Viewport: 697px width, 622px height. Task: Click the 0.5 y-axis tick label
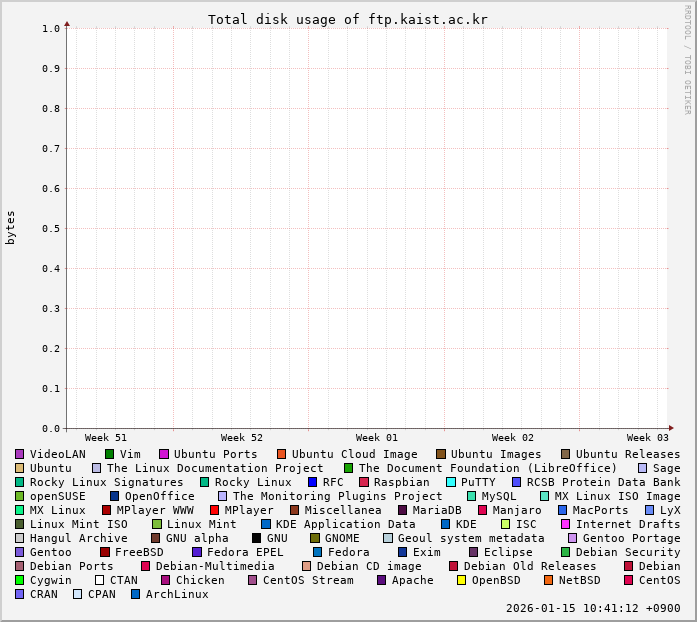[51, 229]
